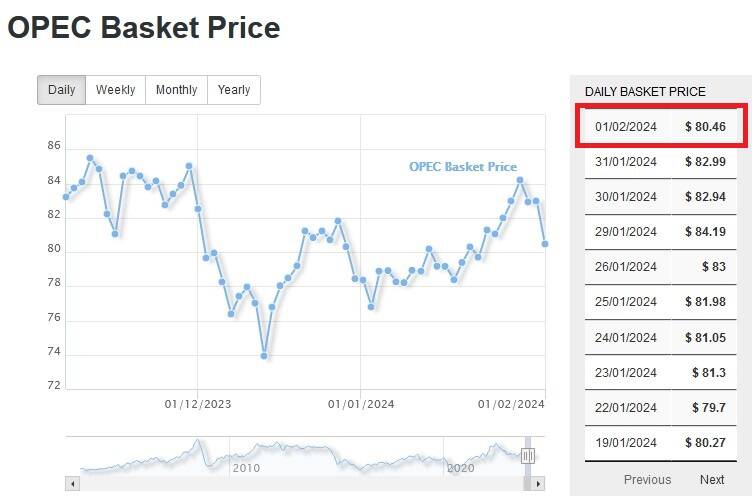Click the navigator scrollbar track
This screenshot has width=753, height=502.
[x=300, y=484]
